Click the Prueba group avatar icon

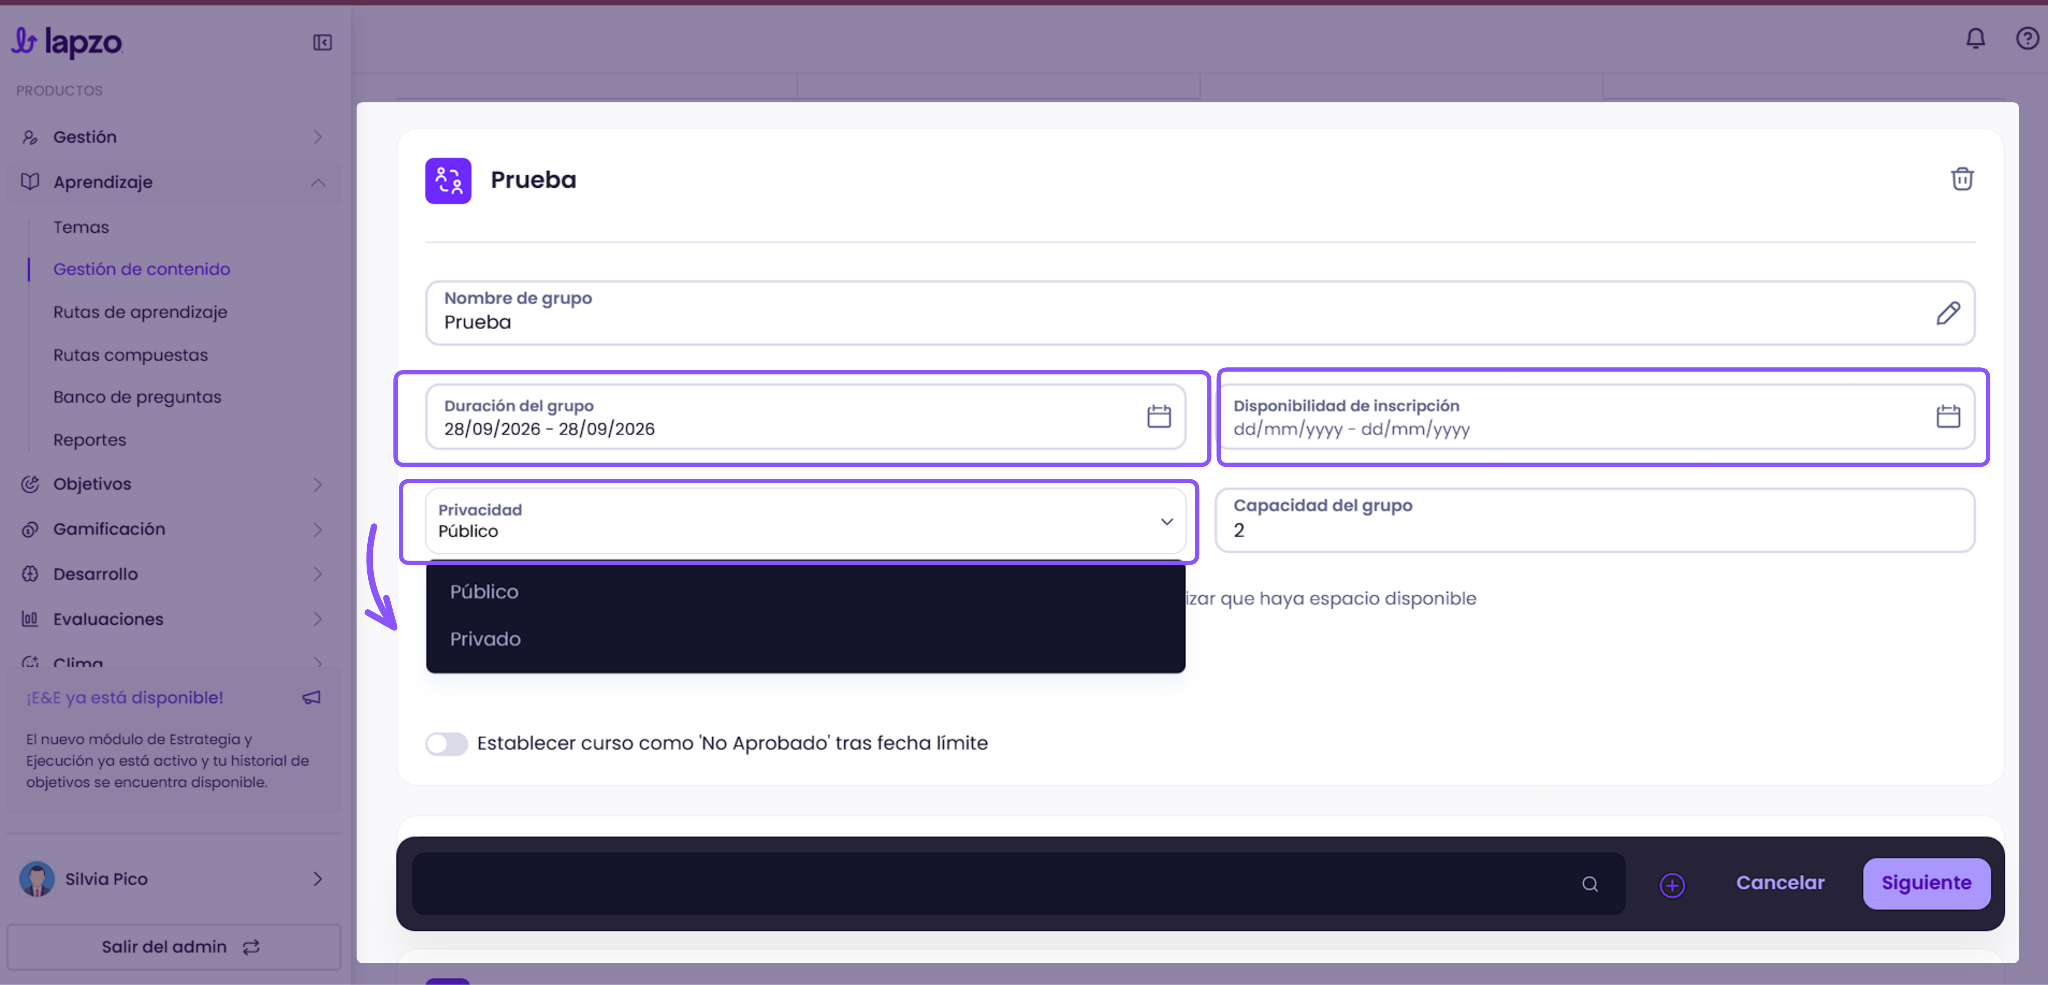tap(448, 180)
